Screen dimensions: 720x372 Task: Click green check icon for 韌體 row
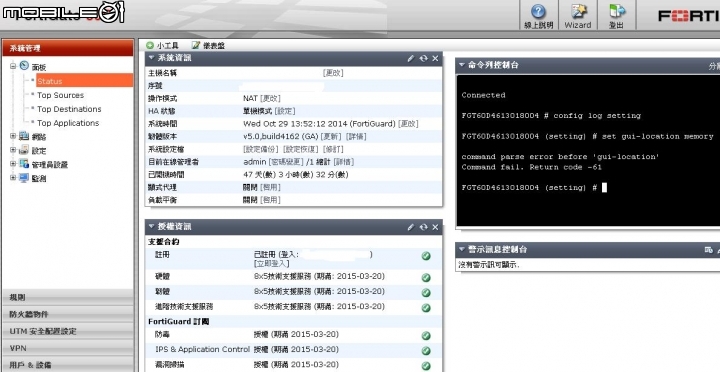(426, 293)
